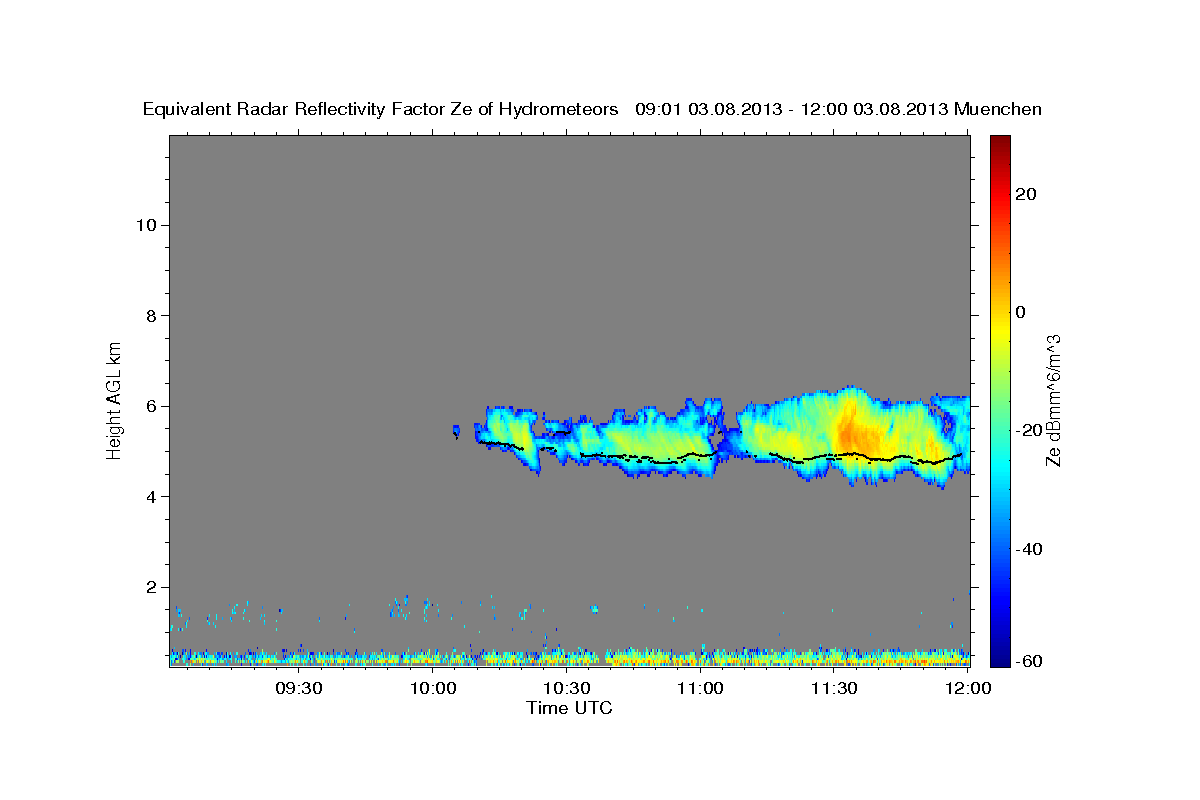Click the height axis label 8

click(x=152, y=316)
